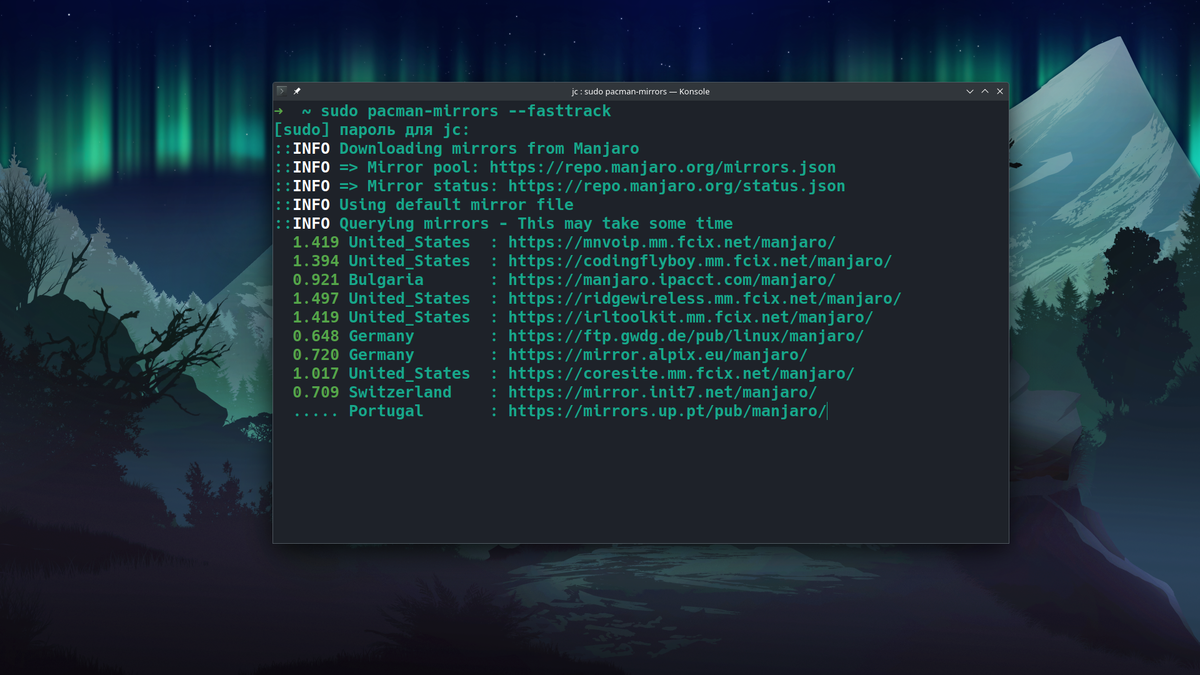This screenshot has height=675, width=1200.
Task: Click the response time value 1.017
Action: tap(316, 373)
